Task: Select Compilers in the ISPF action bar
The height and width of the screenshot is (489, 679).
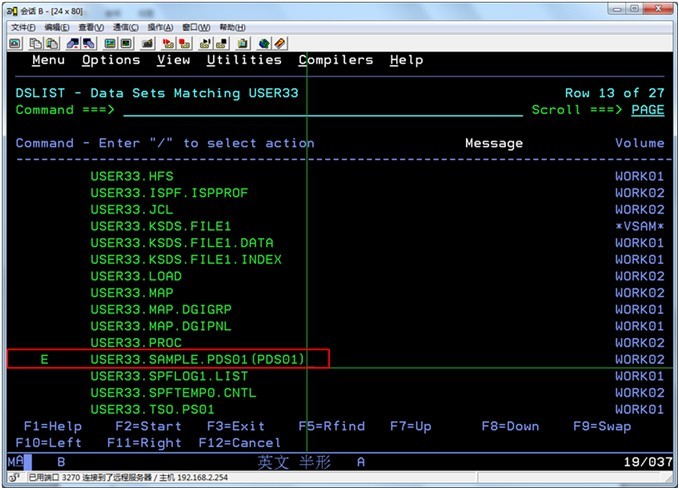Action: click(336, 60)
